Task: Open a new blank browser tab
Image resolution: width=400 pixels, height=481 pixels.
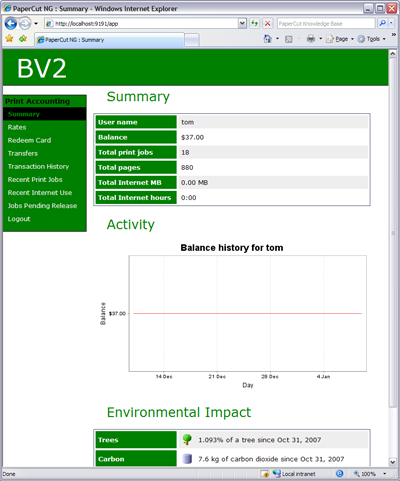Action: pos(192,40)
